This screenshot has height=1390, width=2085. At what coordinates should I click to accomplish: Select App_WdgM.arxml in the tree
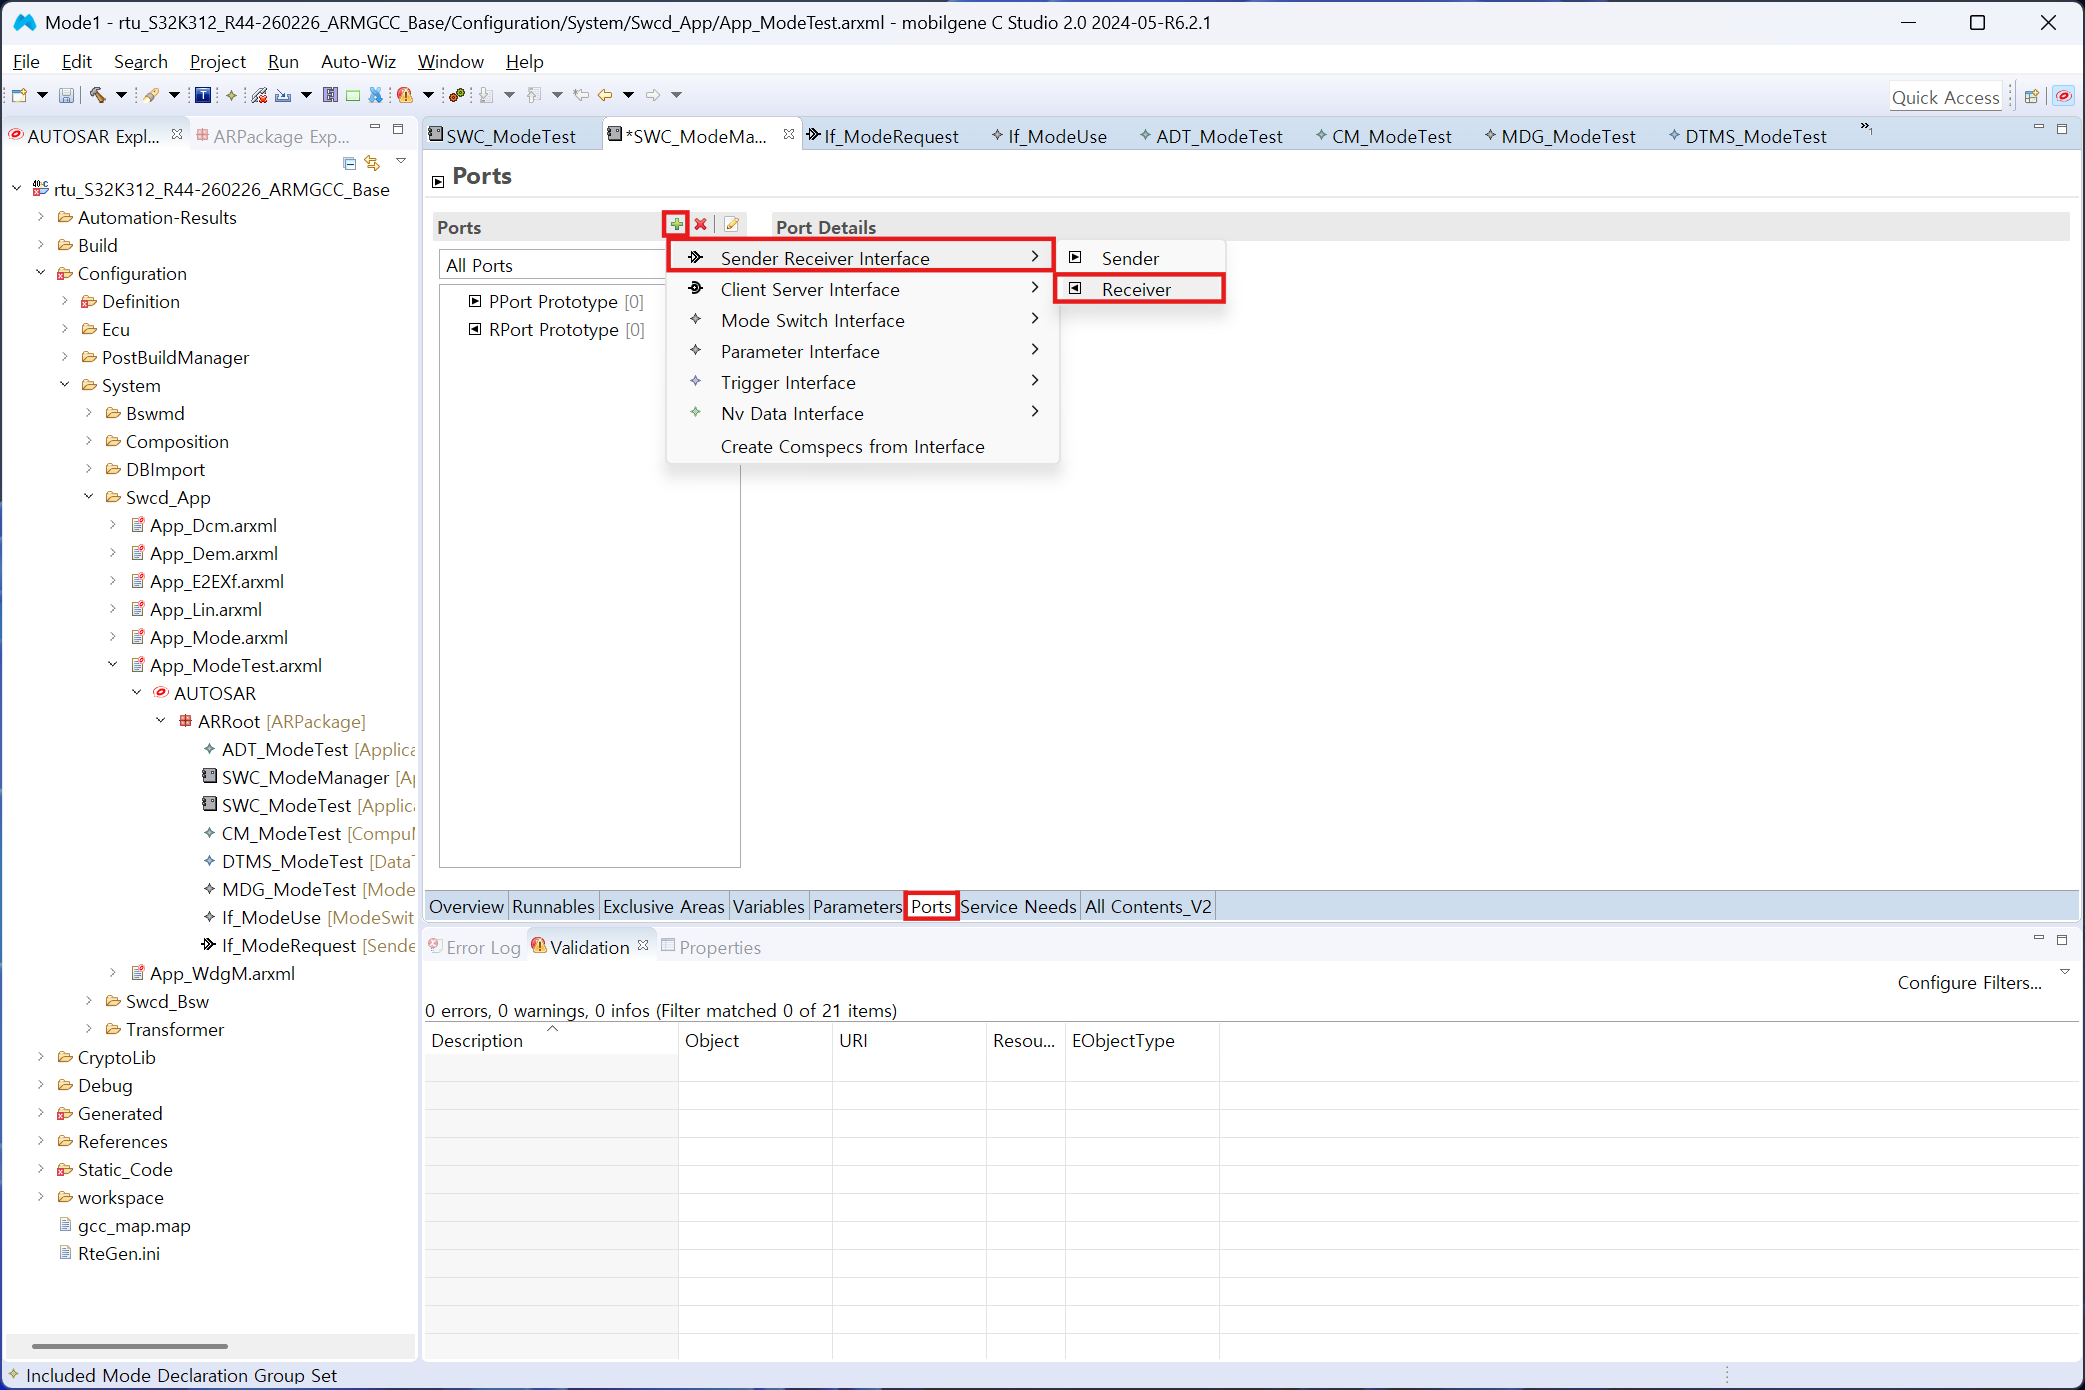[212, 973]
